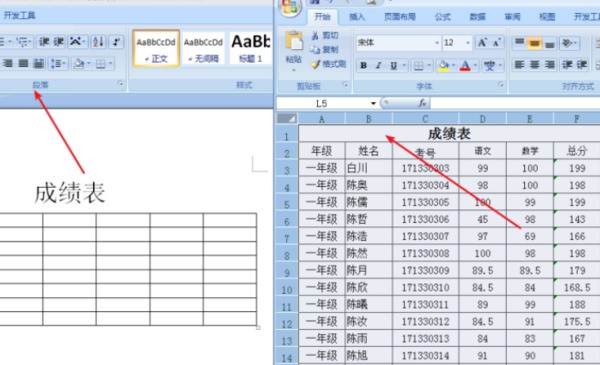This screenshot has height=365, width=600.
Task: Switch to the 开始 tab in Excel
Action: click(x=322, y=16)
